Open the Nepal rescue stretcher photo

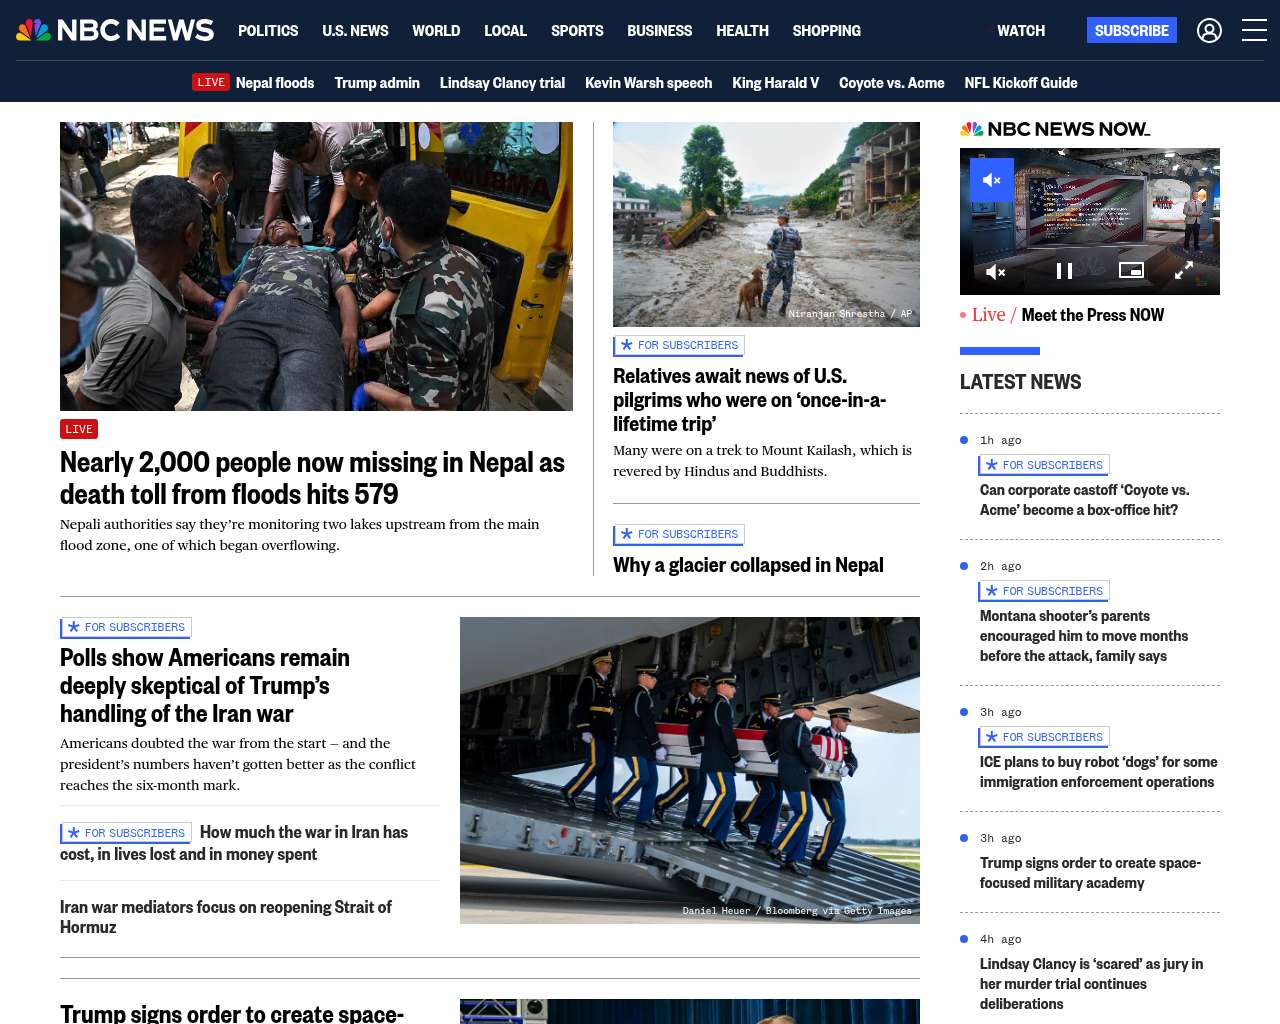(316, 266)
